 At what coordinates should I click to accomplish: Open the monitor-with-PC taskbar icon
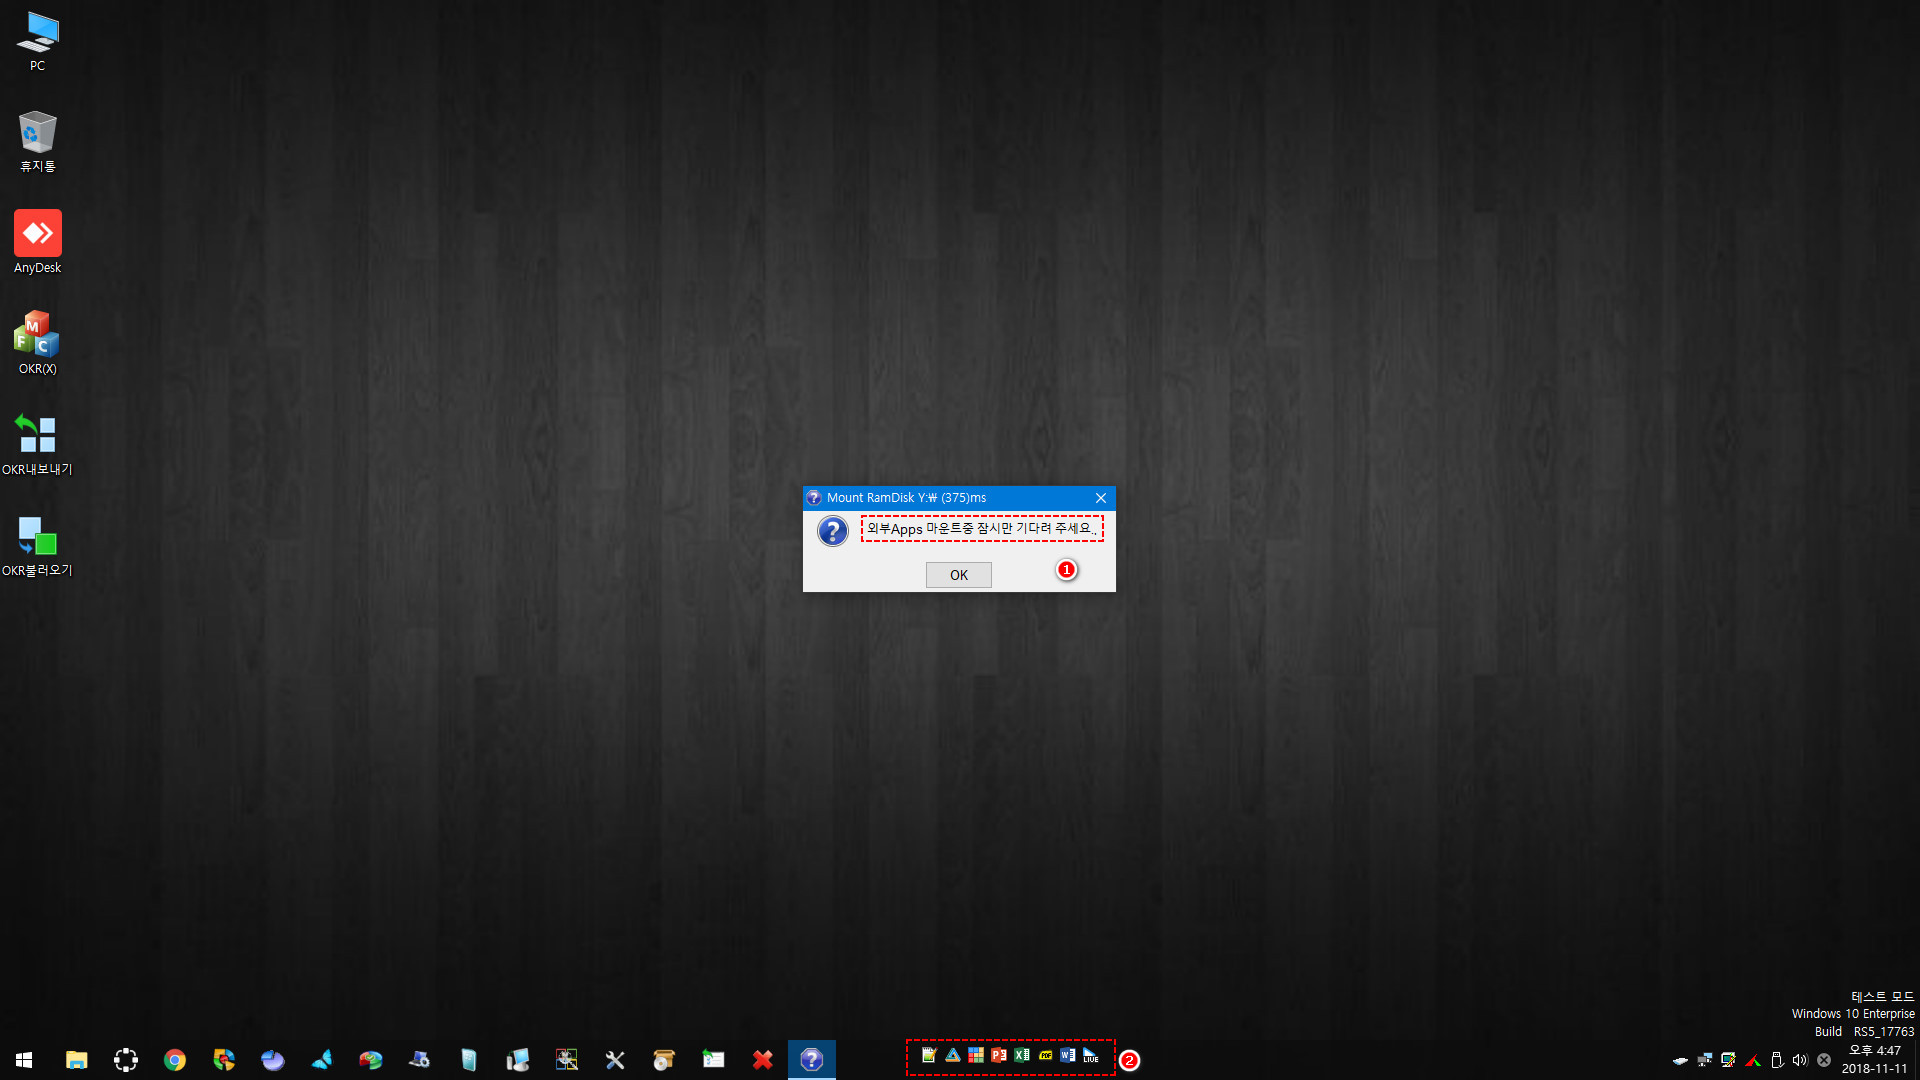518,1060
